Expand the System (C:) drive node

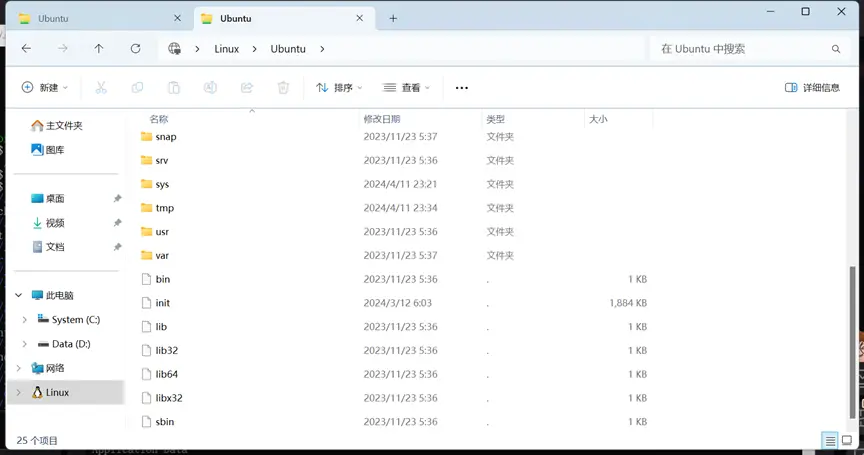(x=24, y=319)
